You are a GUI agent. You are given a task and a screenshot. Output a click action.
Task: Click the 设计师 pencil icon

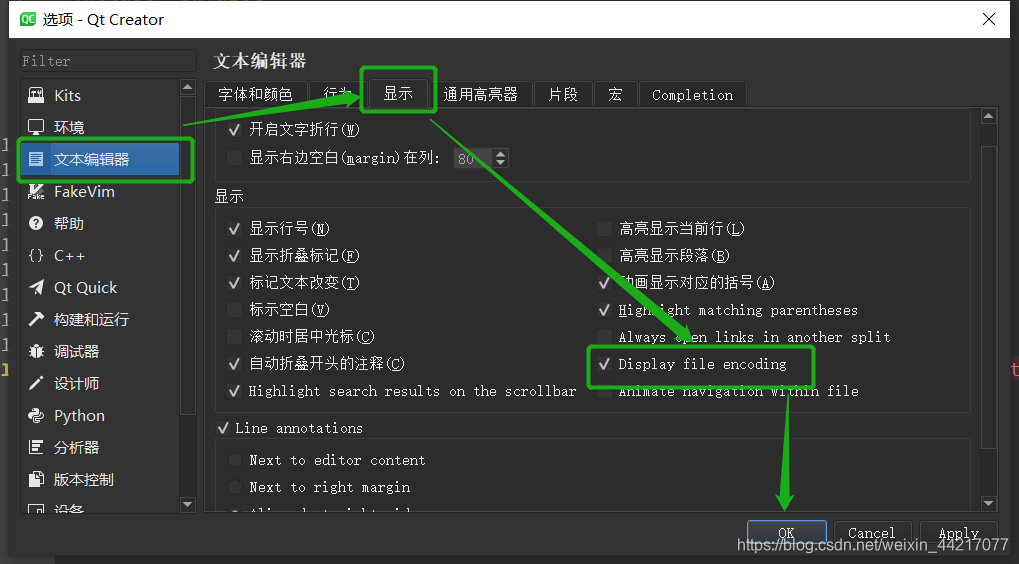pos(36,383)
